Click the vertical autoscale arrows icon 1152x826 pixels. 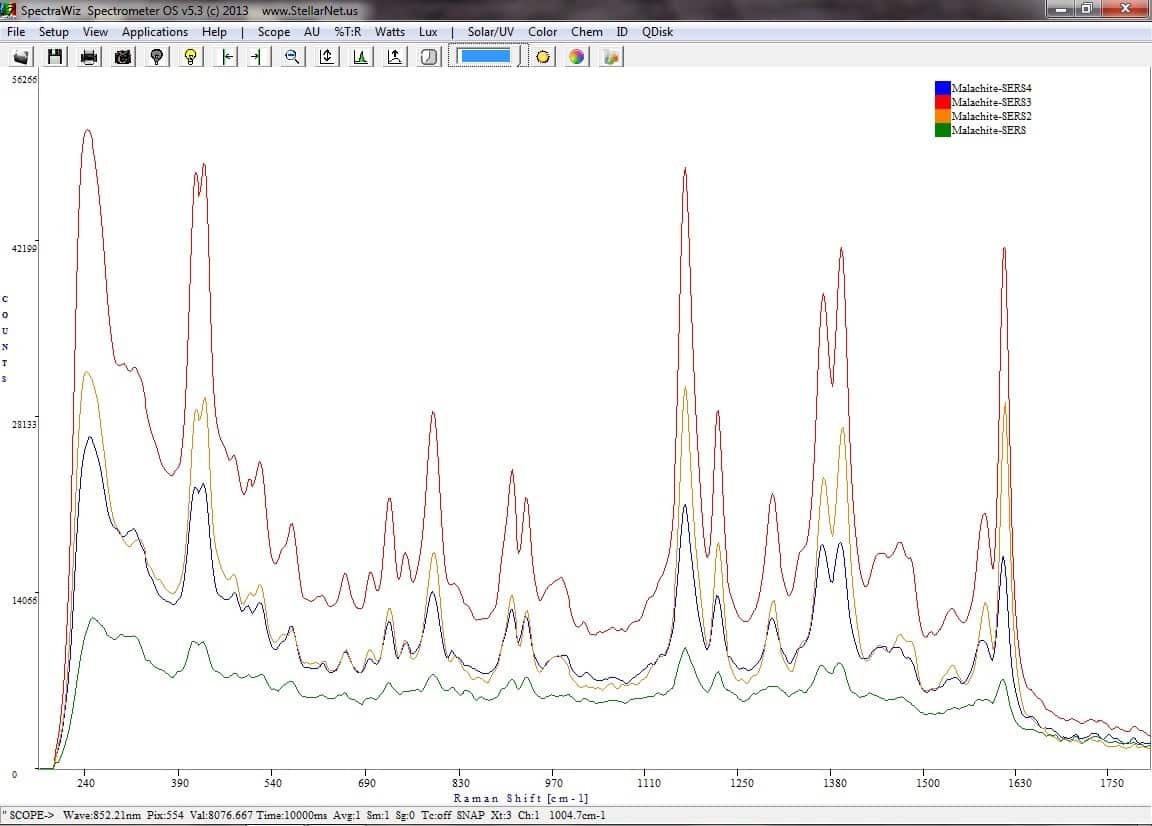pyautogui.click(x=327, y=57)
